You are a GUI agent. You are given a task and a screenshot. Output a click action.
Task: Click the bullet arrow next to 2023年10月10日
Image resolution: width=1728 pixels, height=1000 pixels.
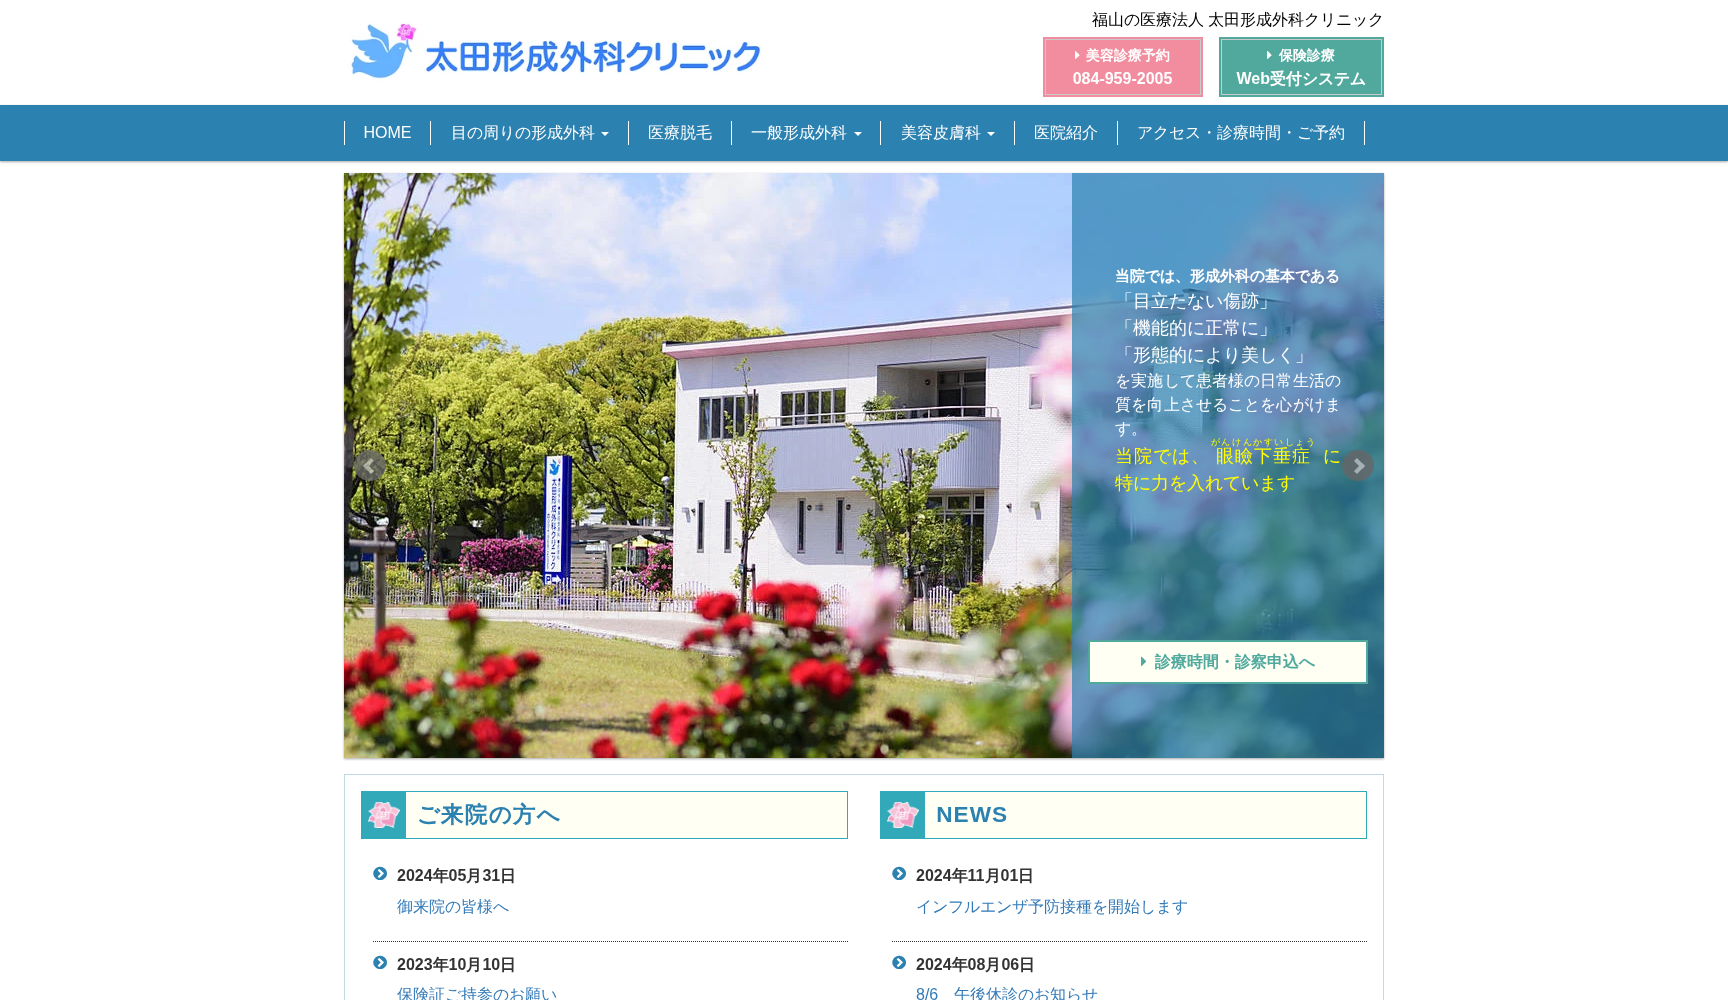pyautogui.click(x=380, y=963)
